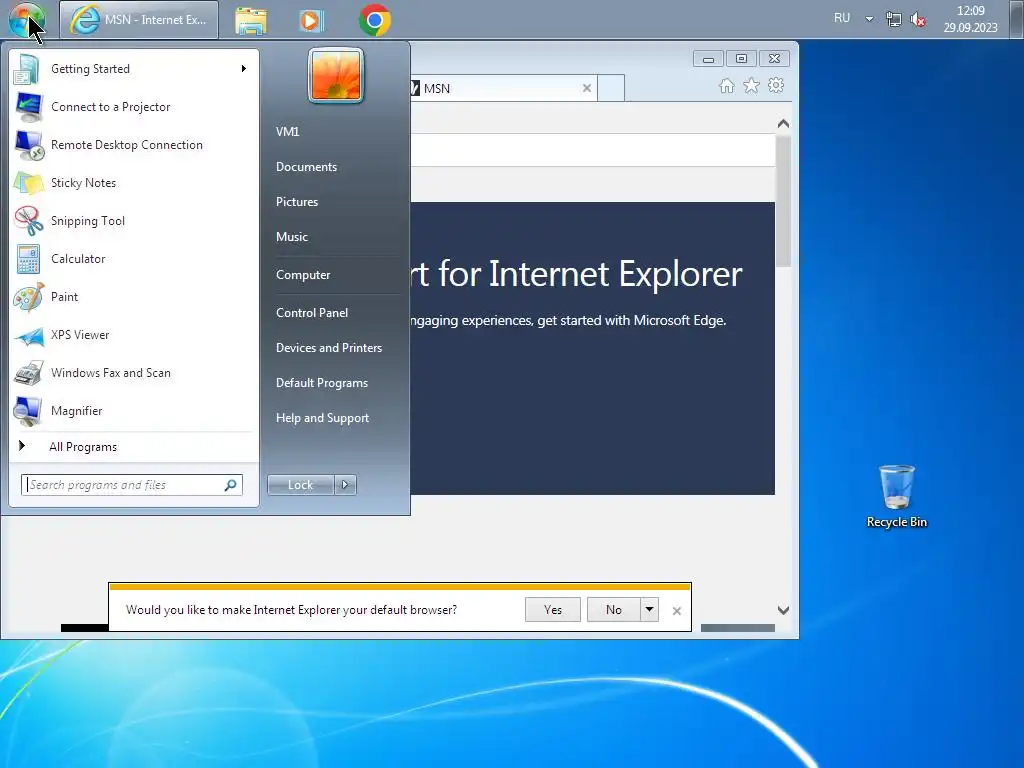Launch Calculator
The width and height of the screenshot is (1024, 768).
tap(134, 259)
